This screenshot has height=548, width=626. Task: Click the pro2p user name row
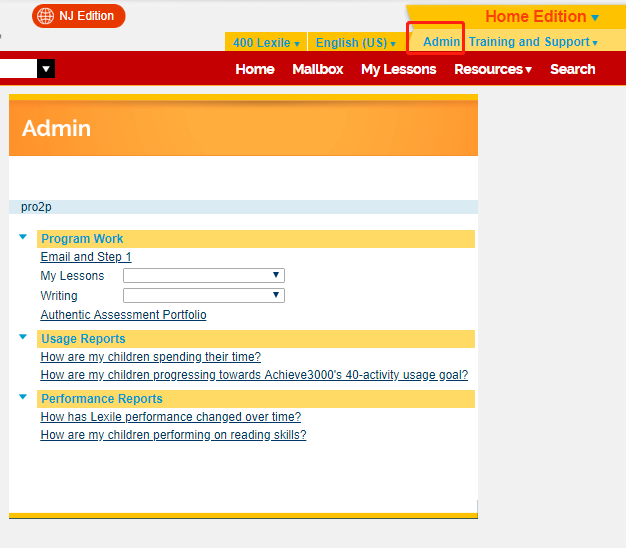point(243,207)
